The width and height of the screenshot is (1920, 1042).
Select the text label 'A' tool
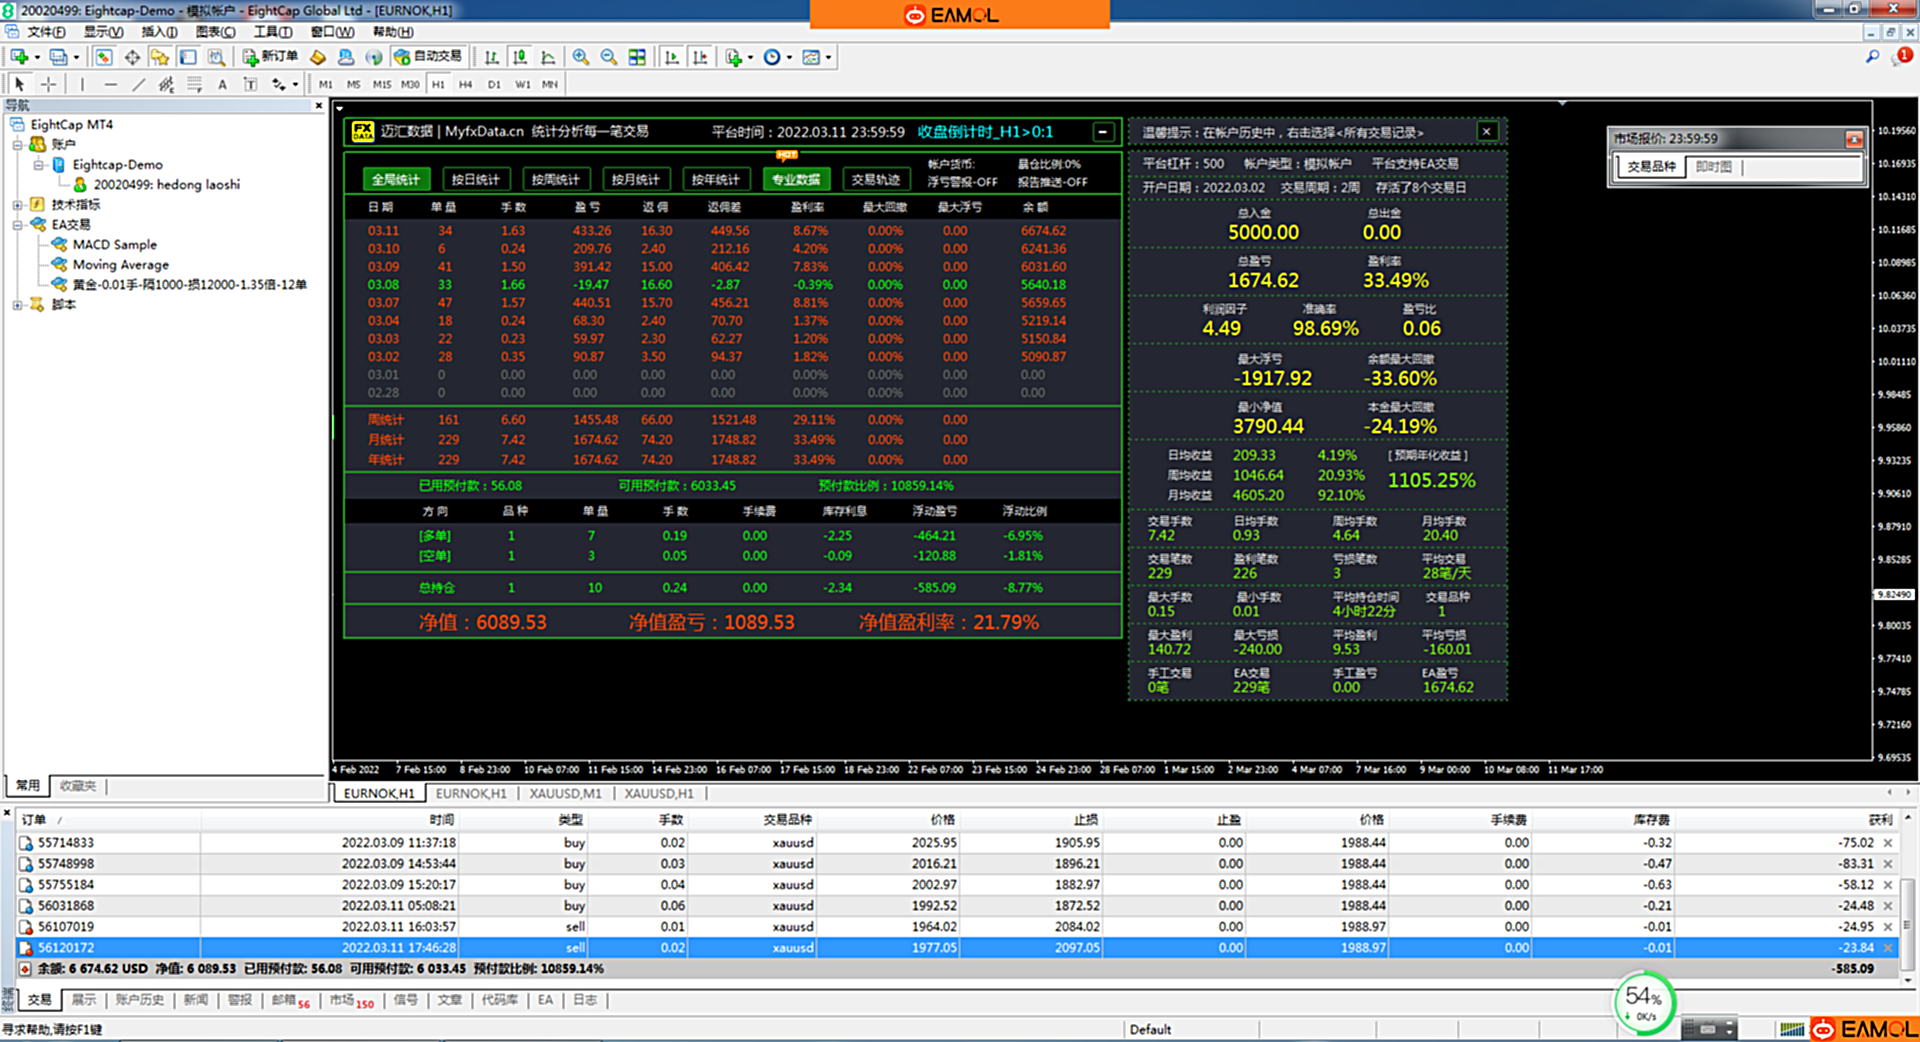[222, 85]
